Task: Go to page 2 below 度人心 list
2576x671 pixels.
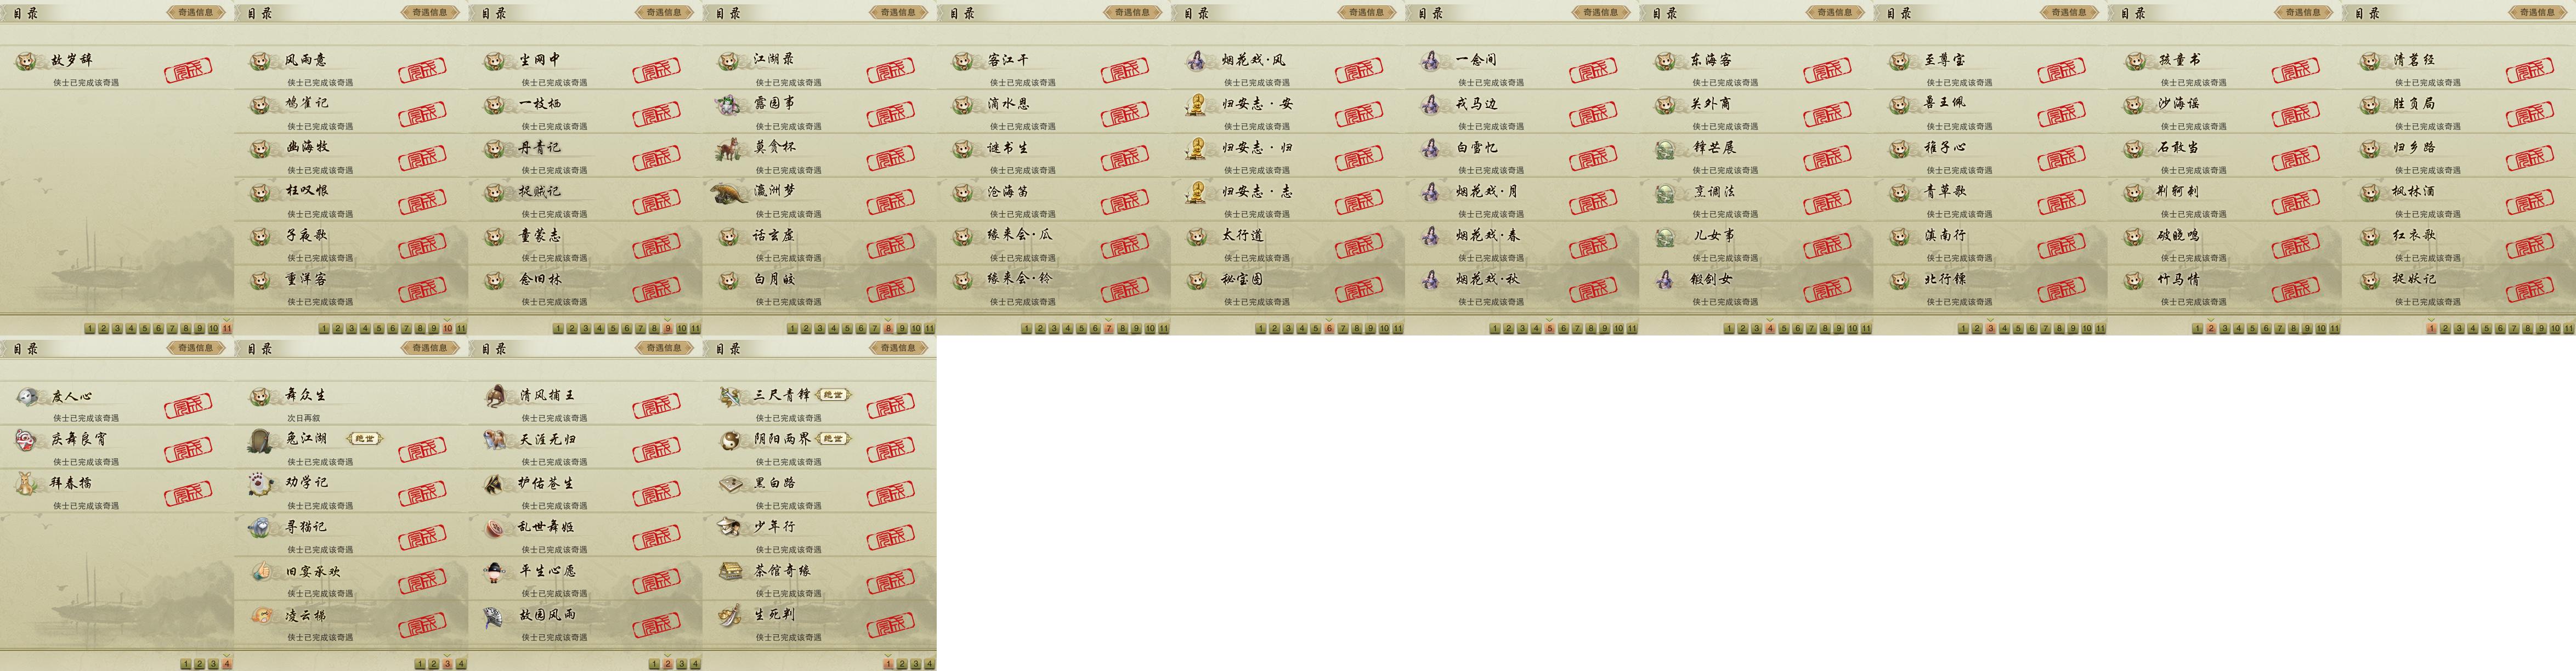Action: pyautogui.click(x=199, y=664)
